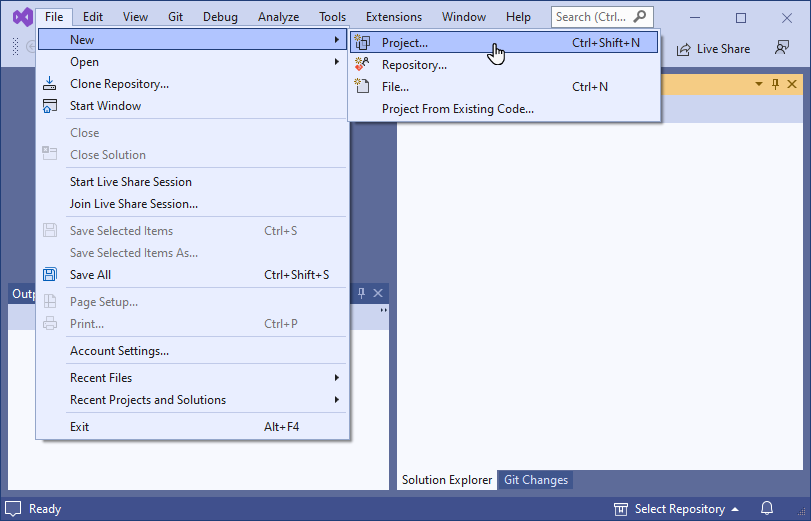811x521 pixels.
Task: Open the File menu
Action: (54, 17)
